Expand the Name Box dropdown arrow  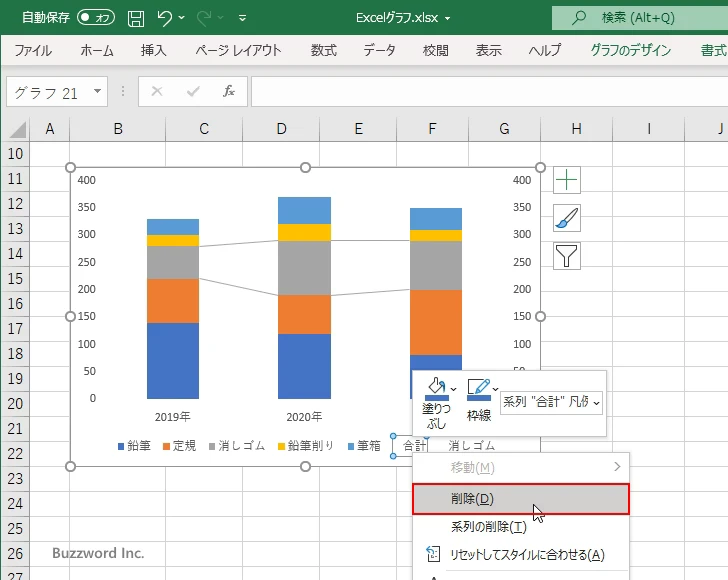coord(98,91)
